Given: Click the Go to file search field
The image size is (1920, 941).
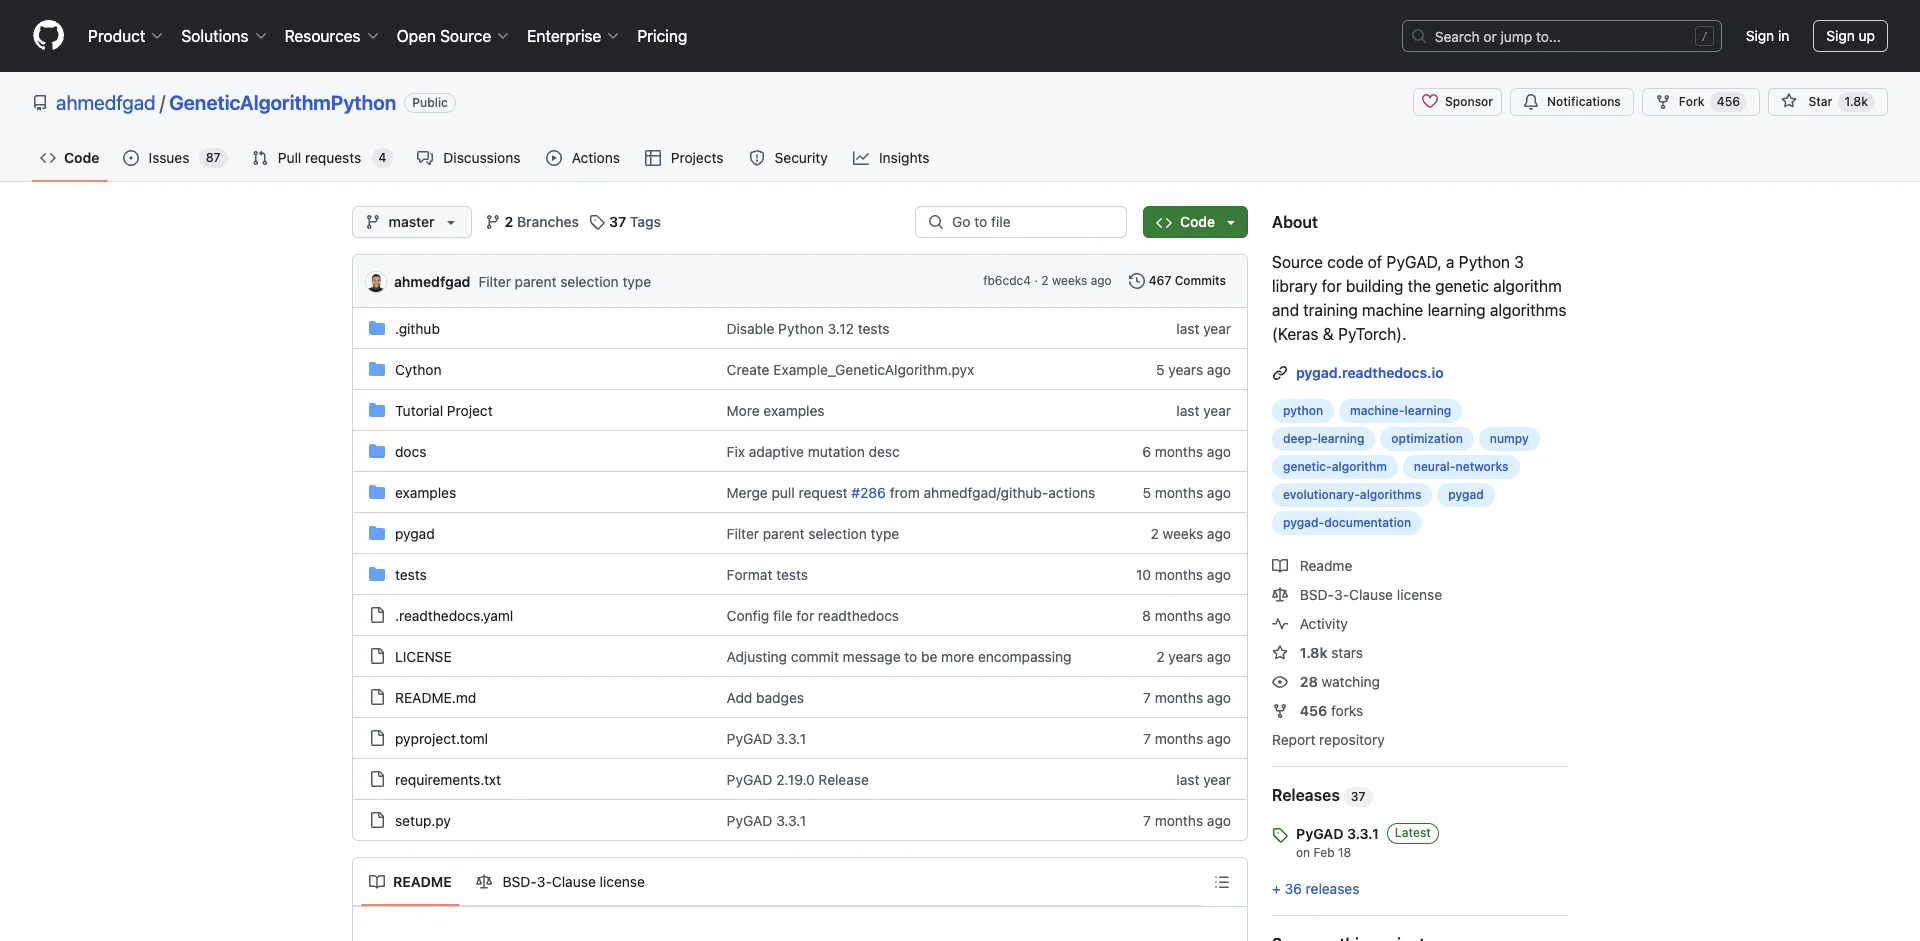Looking at the screenshot, I should click(1021, 222).
